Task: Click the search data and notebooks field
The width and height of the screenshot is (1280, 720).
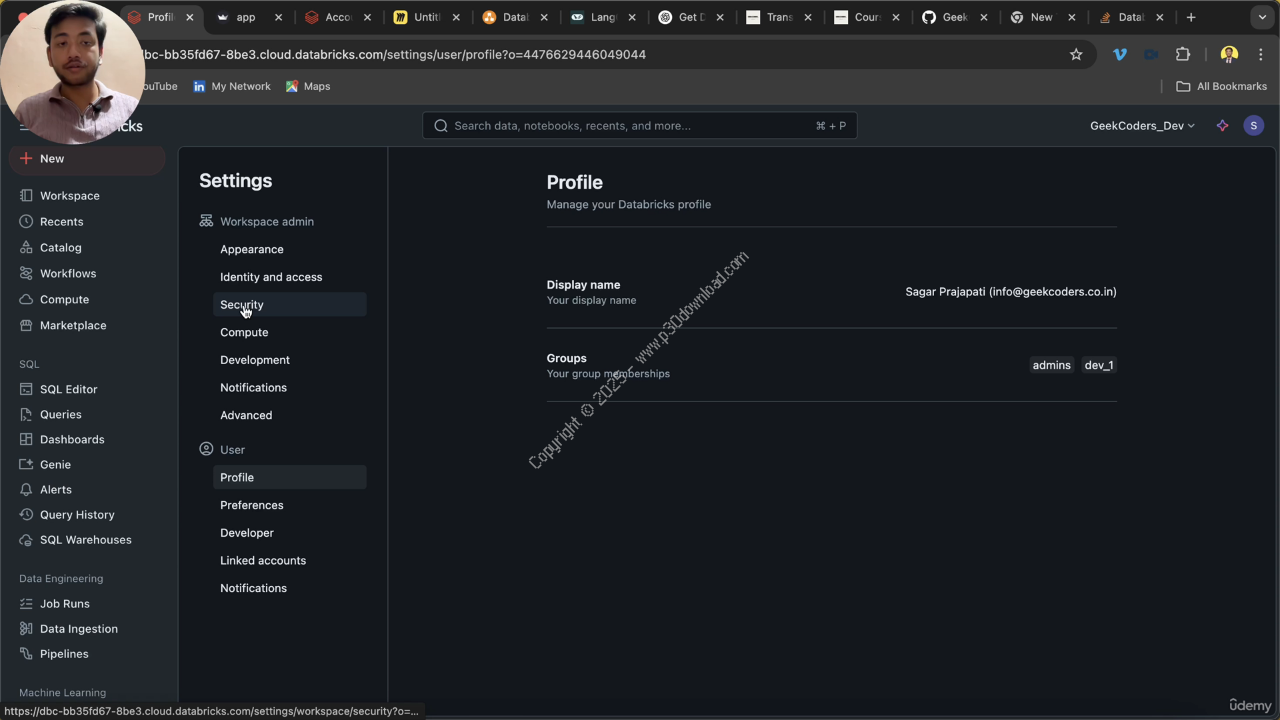Action: (x=640, y=126)
